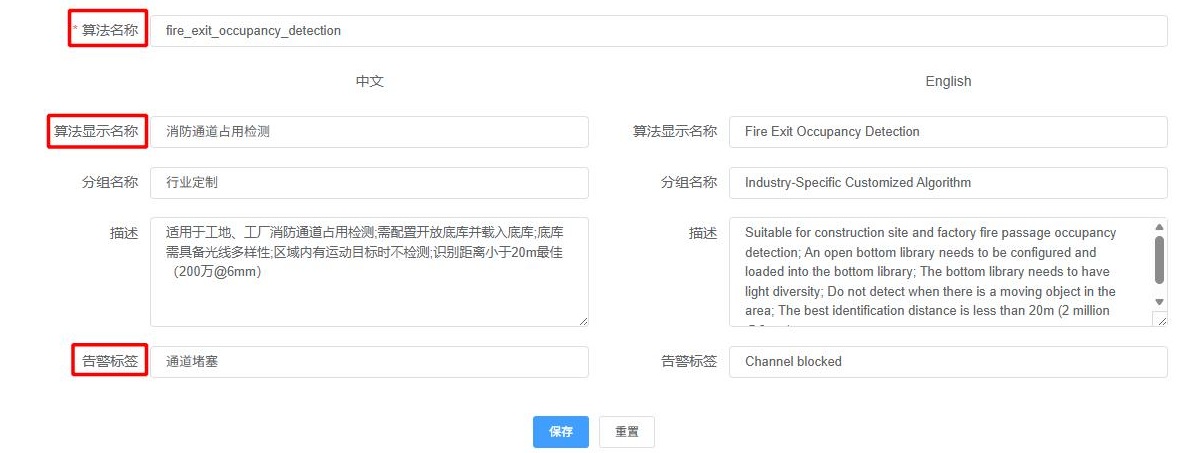Reset the form with the 重置 button
Image resolution: width=1181 pixels, height=453 pixels.
point(626,432)
